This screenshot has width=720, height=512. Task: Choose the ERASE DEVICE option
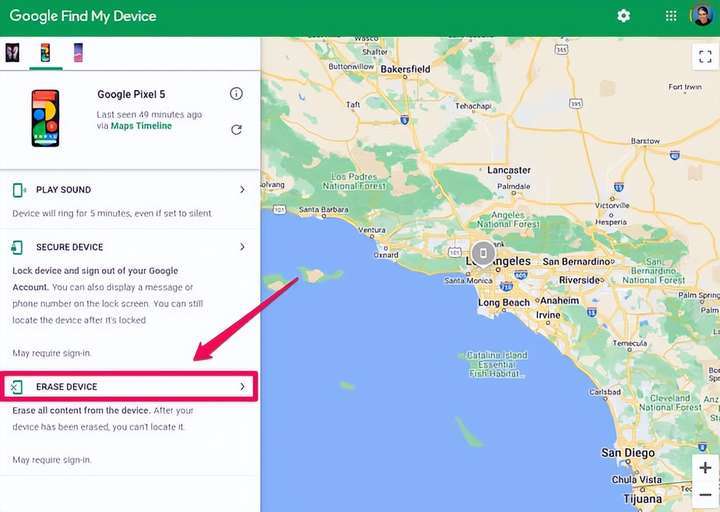pos(67,387)
